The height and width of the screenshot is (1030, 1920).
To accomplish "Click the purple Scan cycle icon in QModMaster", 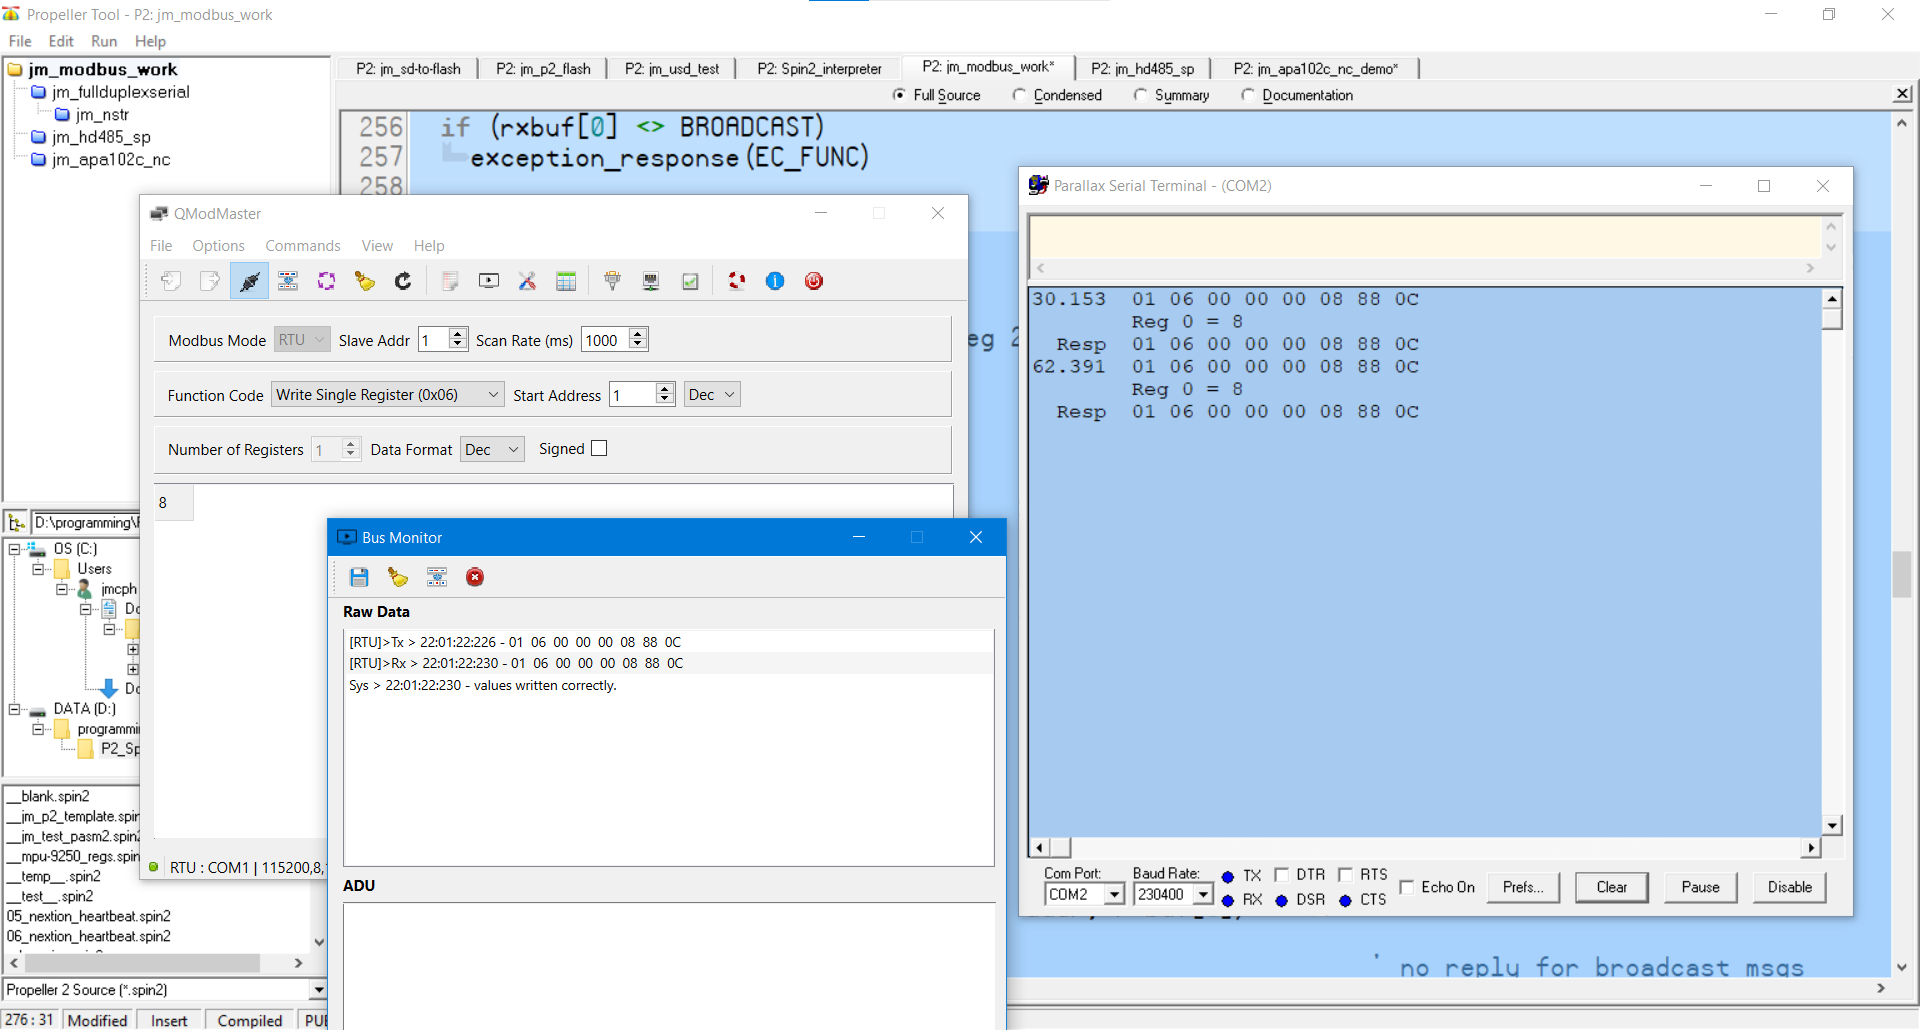I will [326, 281].
